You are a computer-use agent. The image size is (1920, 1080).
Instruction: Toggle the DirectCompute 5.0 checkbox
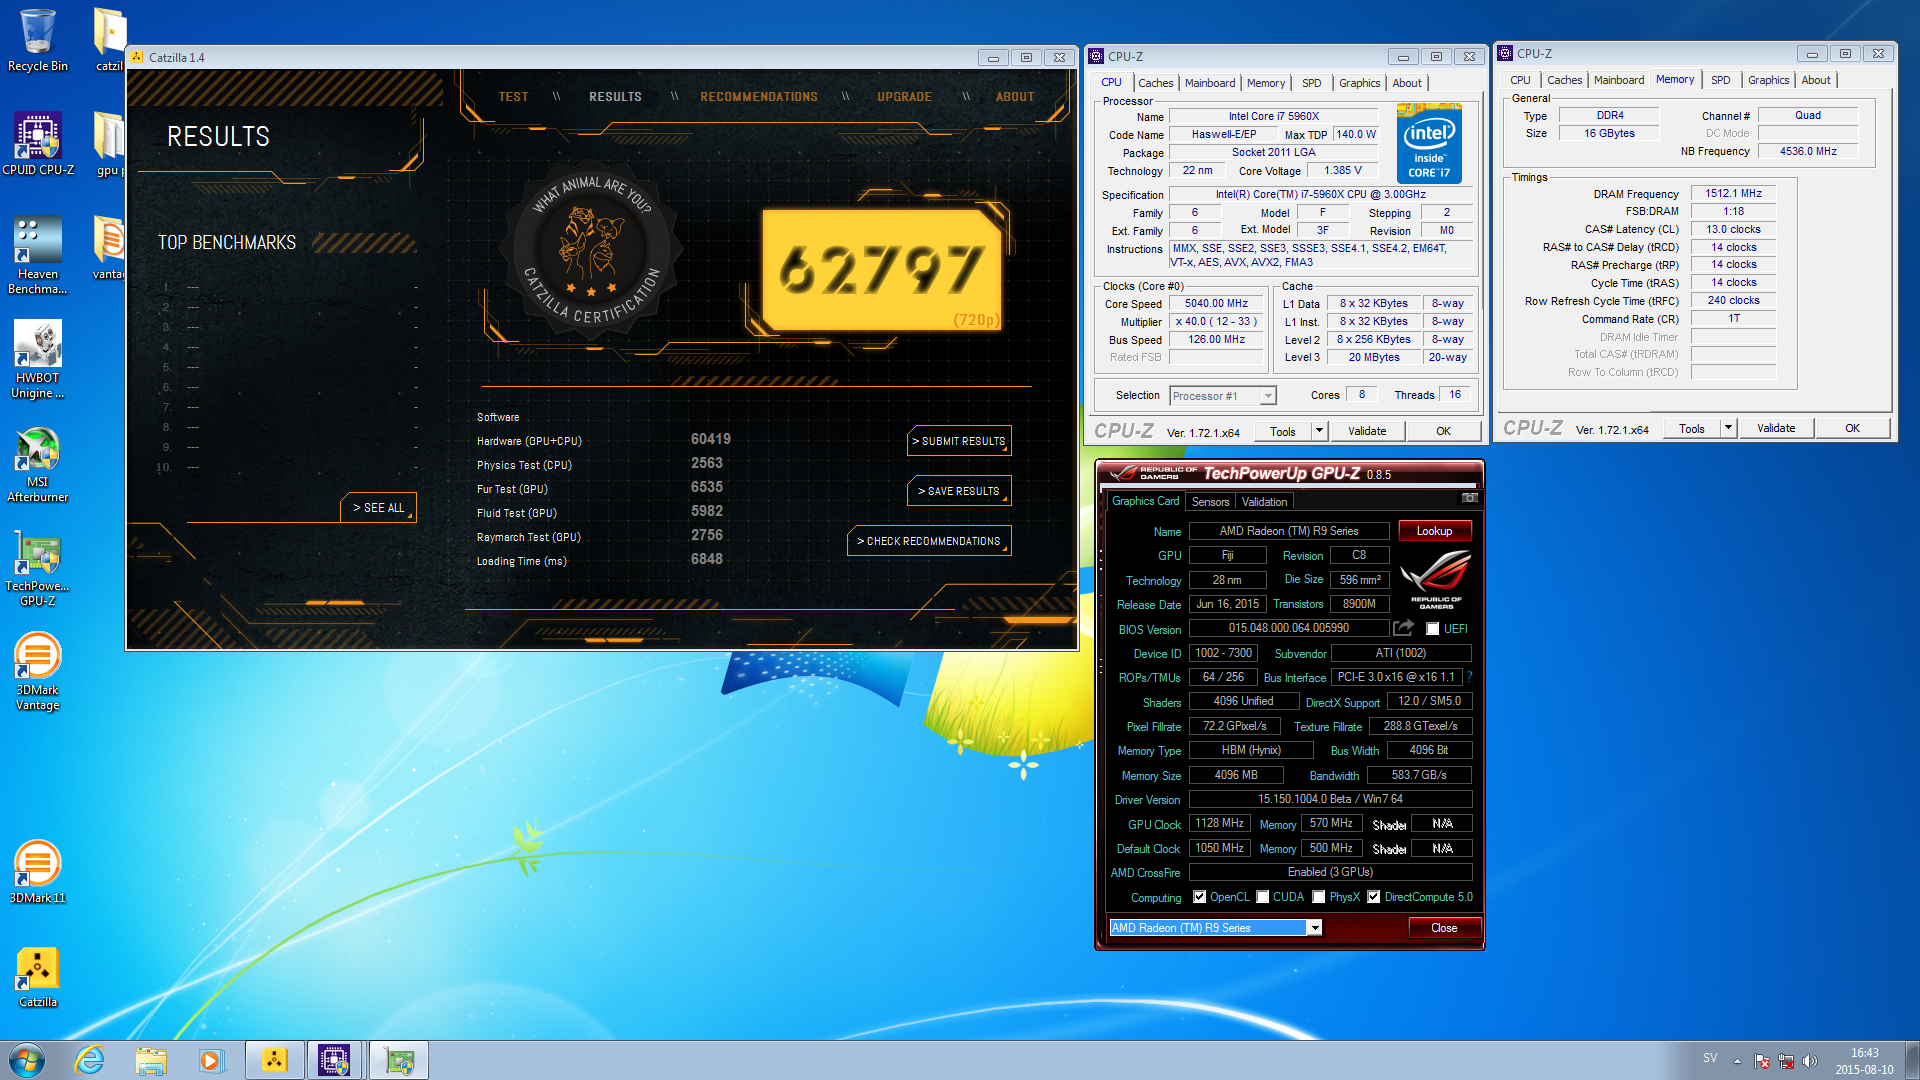click(x=1374, y=897)
